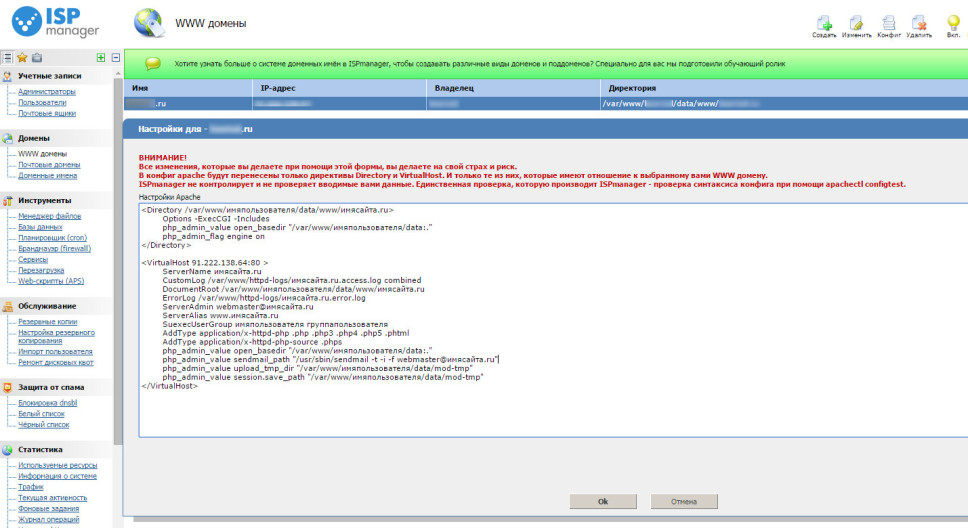Click the Инструменты tools icon
Image resolution: width=968 pixels, height=528 pixels.
click(x=7, y=201)
